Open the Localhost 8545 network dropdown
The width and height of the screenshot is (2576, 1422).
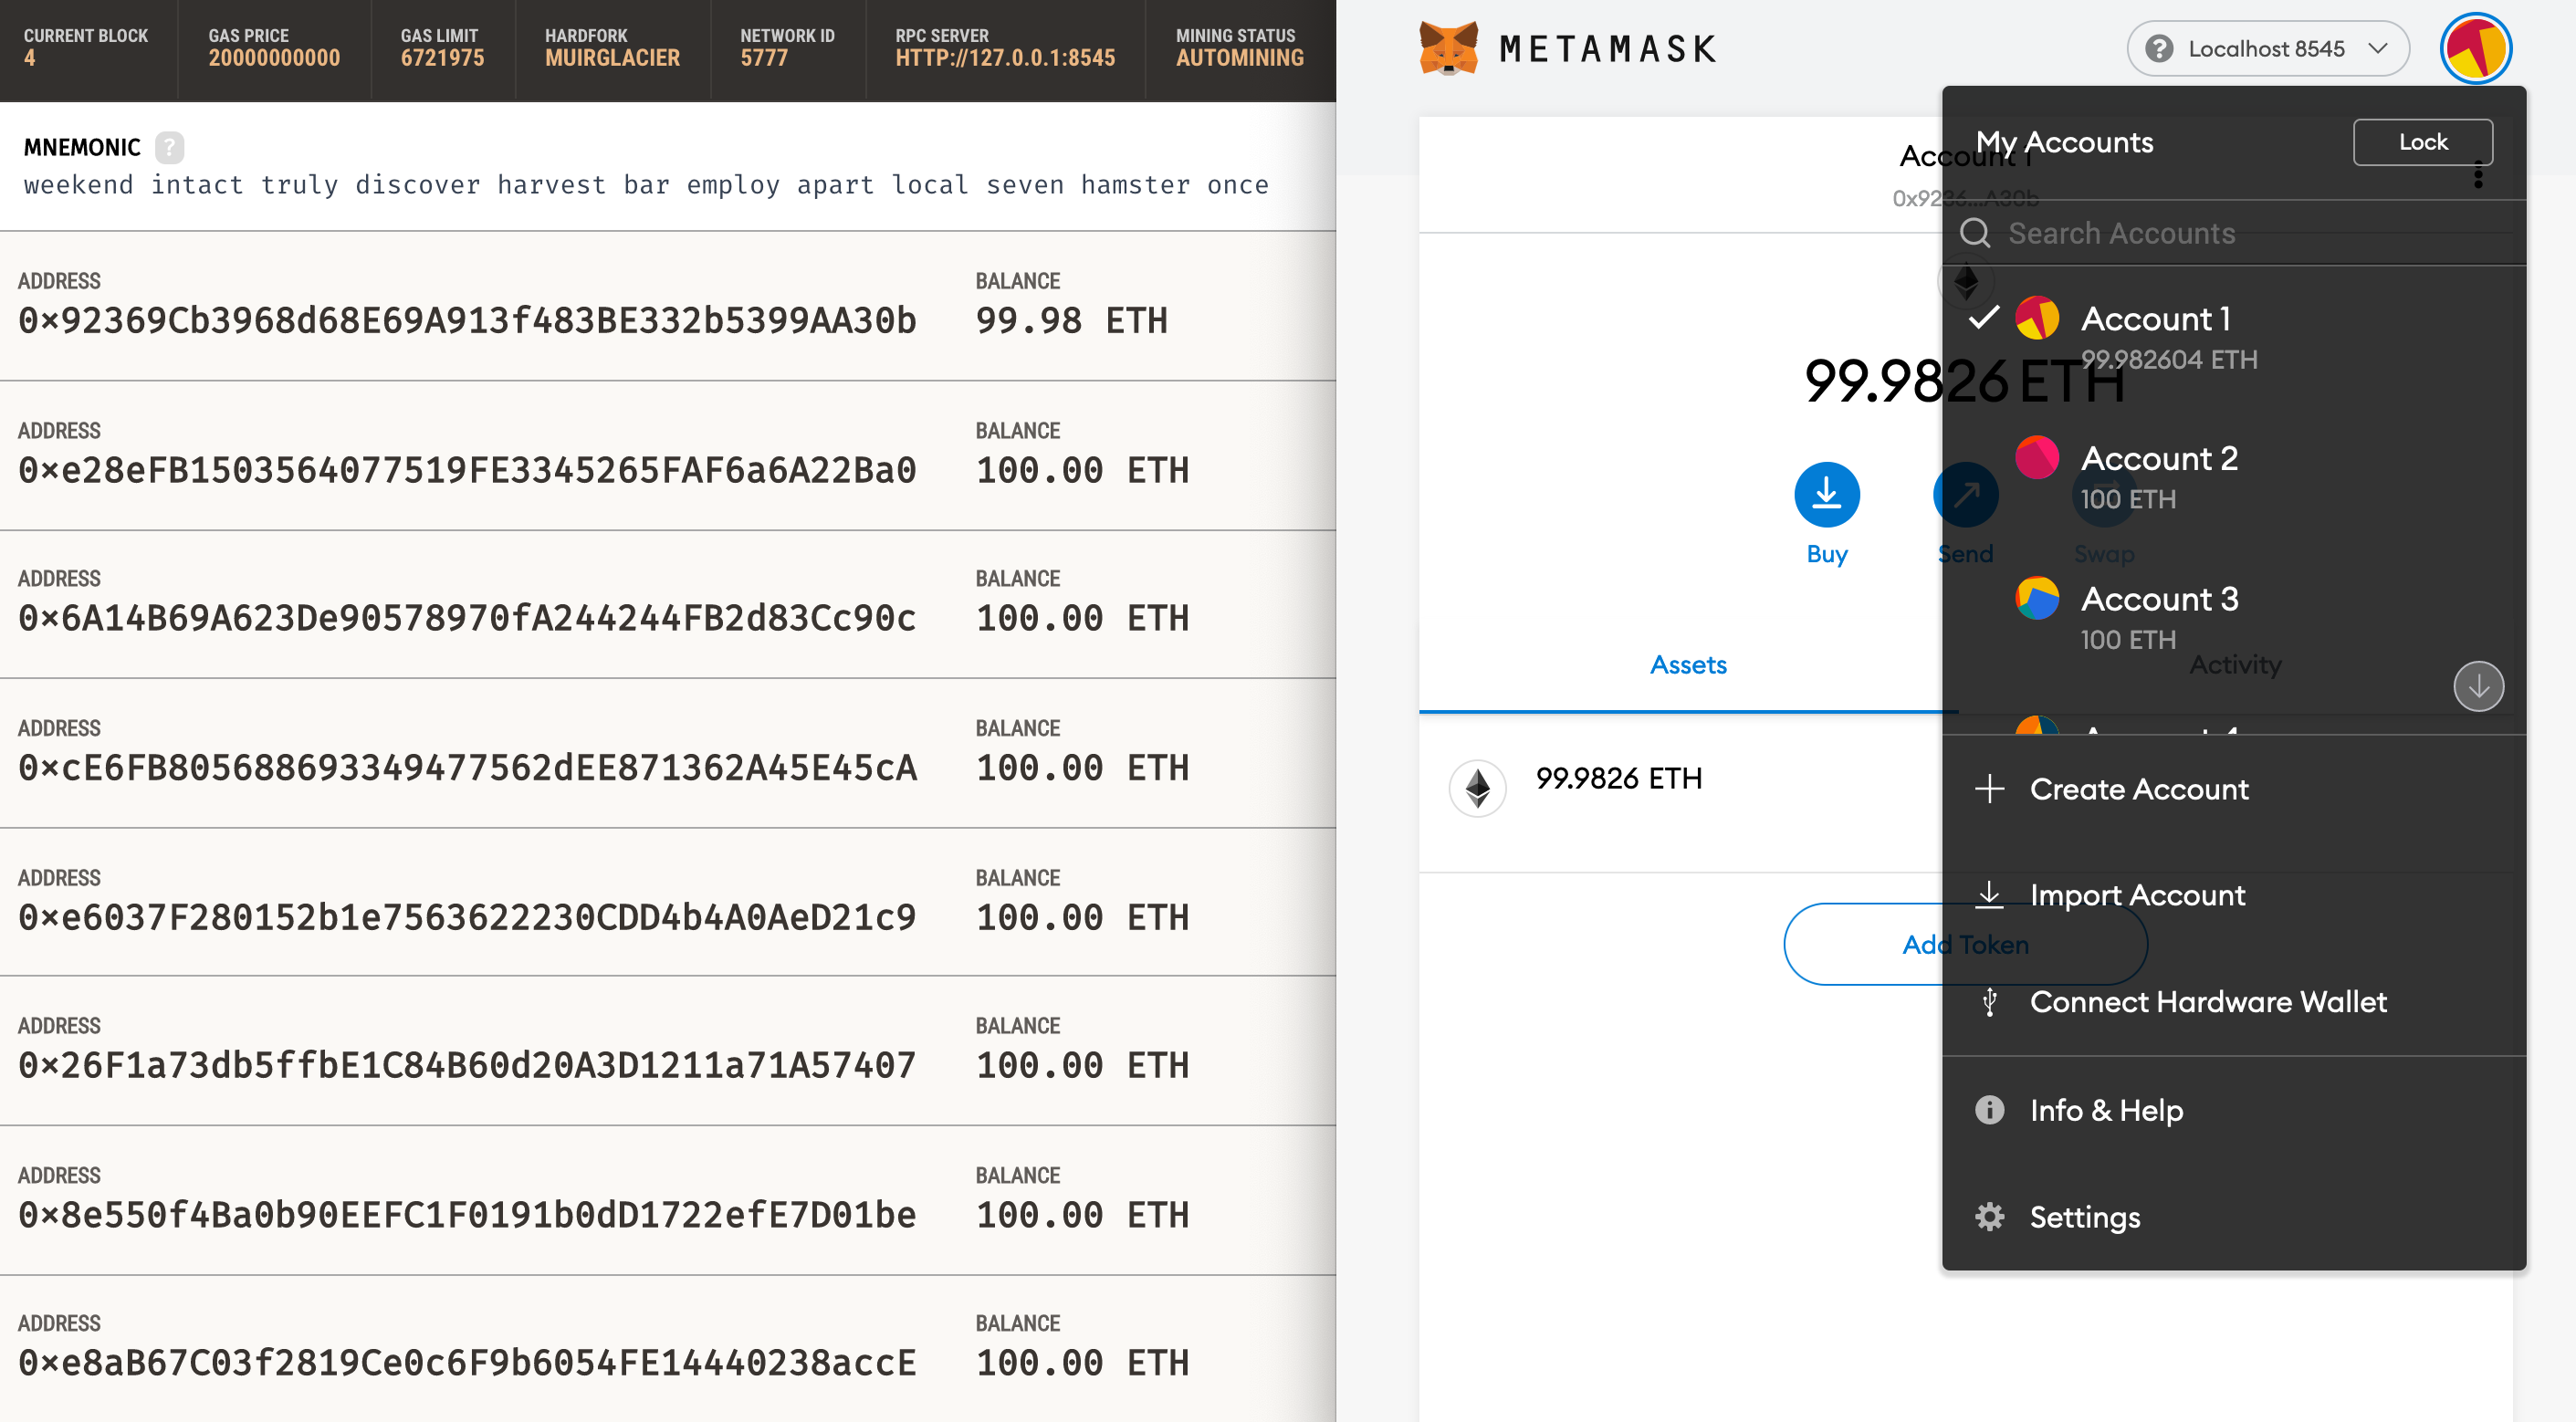point(2267,48)
